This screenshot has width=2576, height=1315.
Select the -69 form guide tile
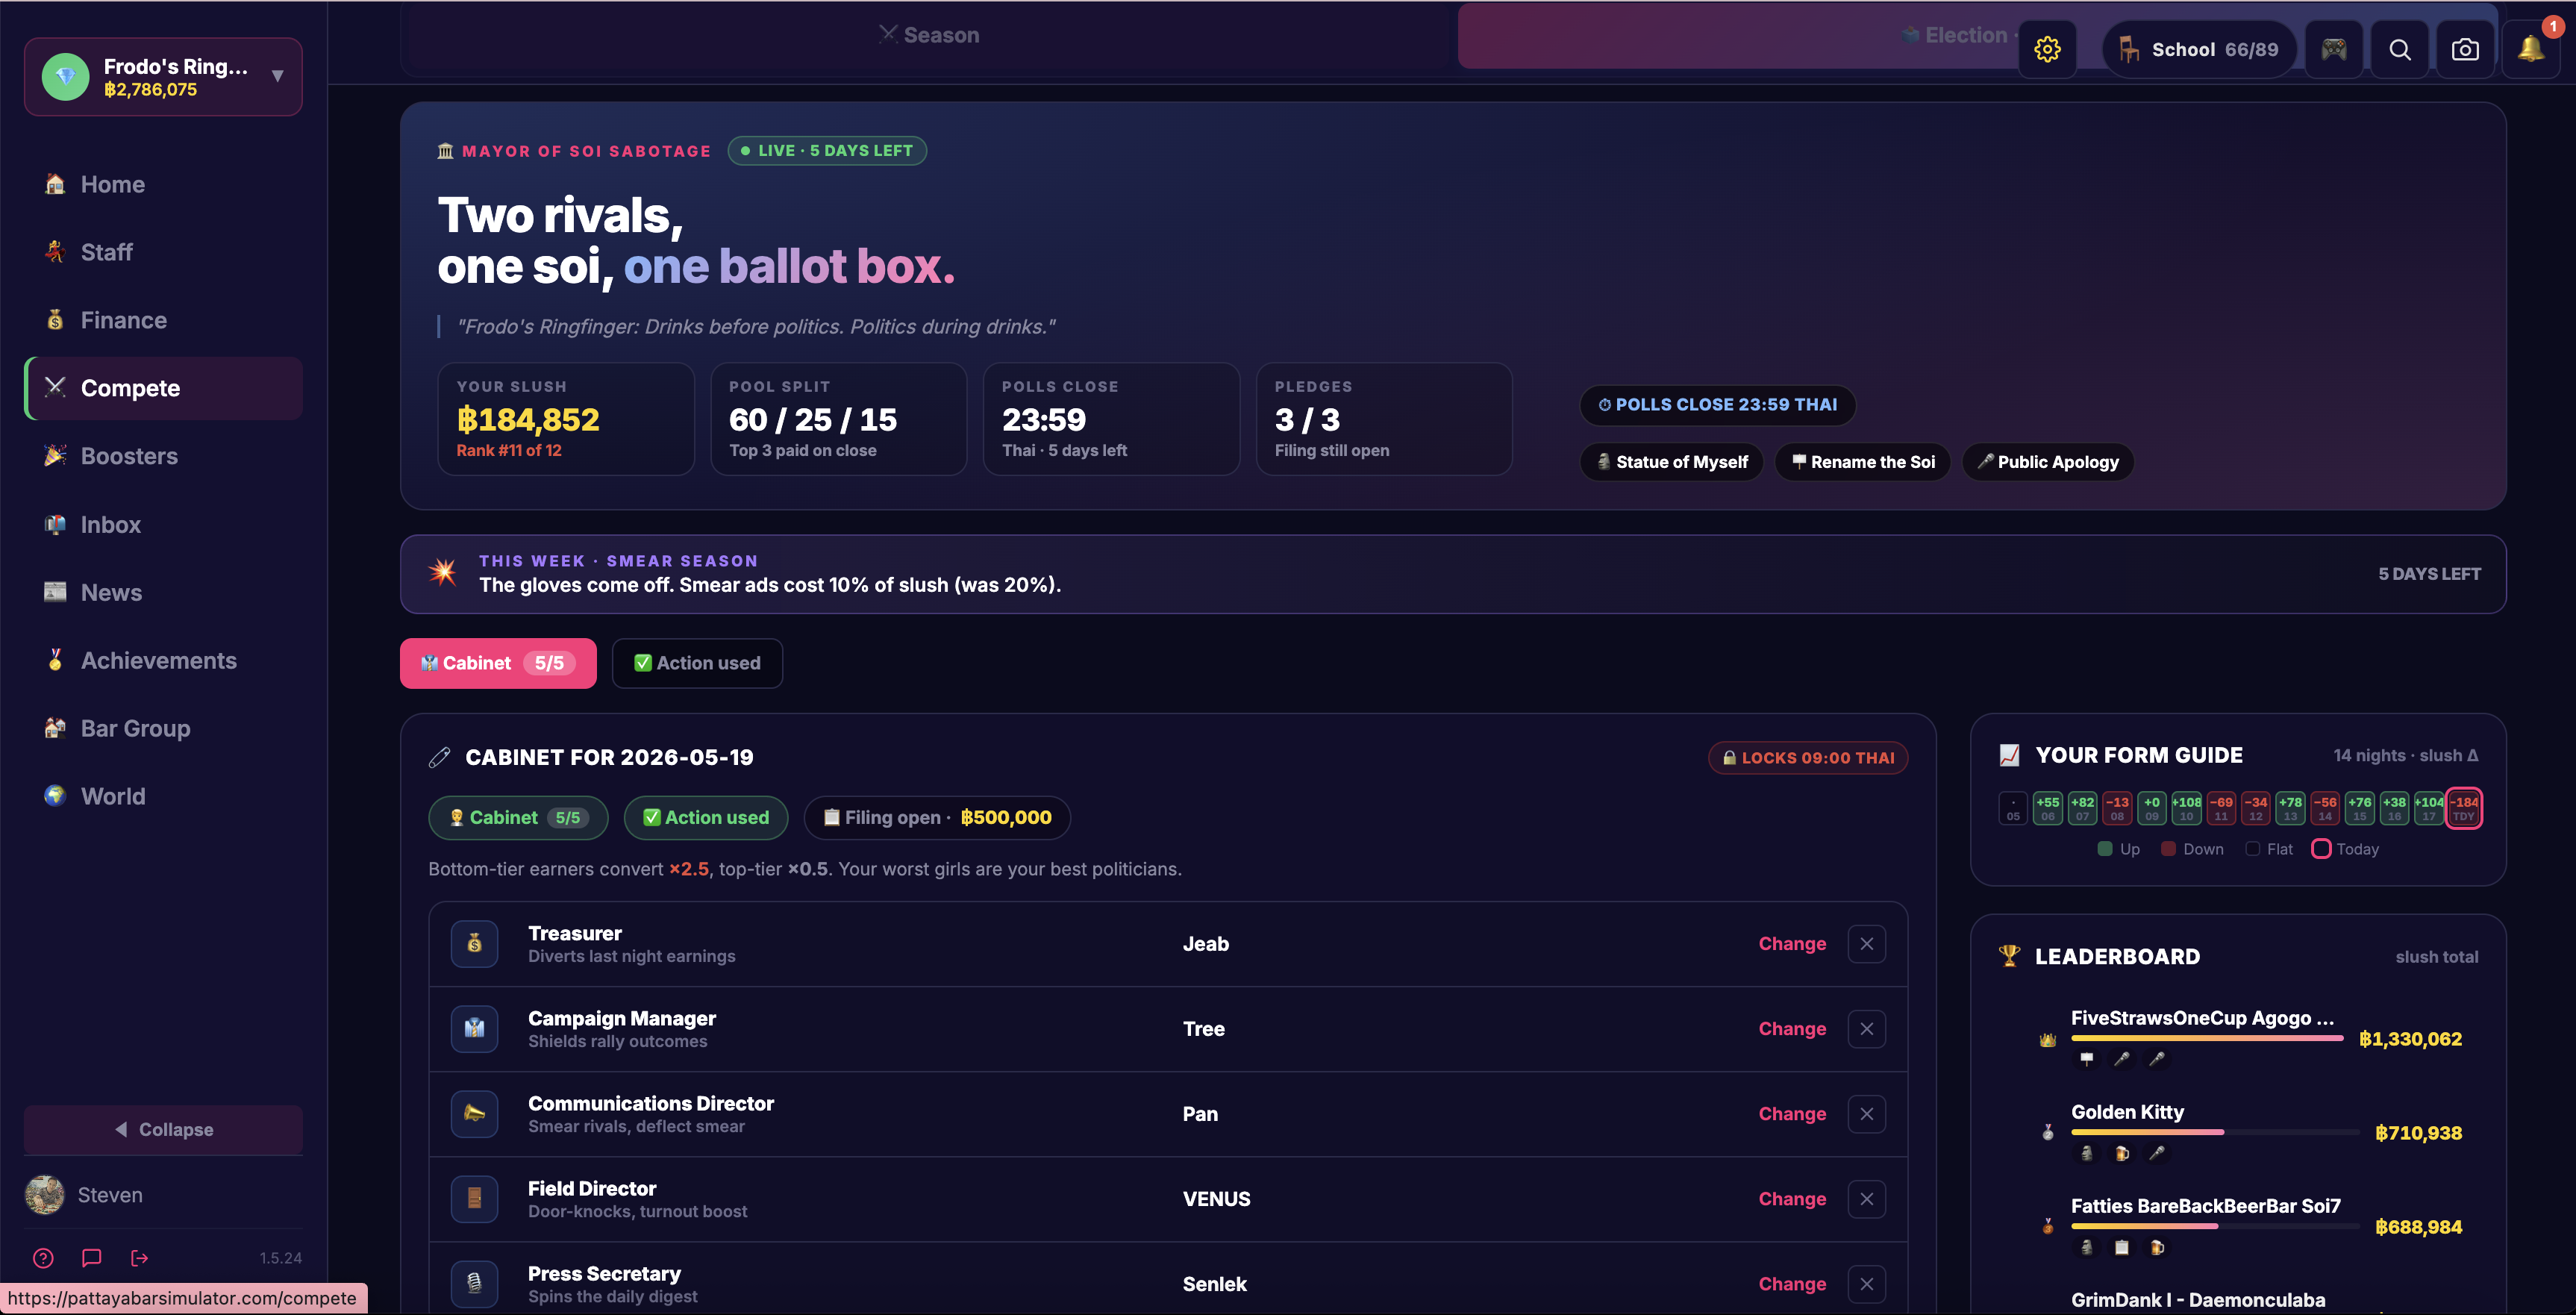pyautogui.click(x=2221, y=808)
